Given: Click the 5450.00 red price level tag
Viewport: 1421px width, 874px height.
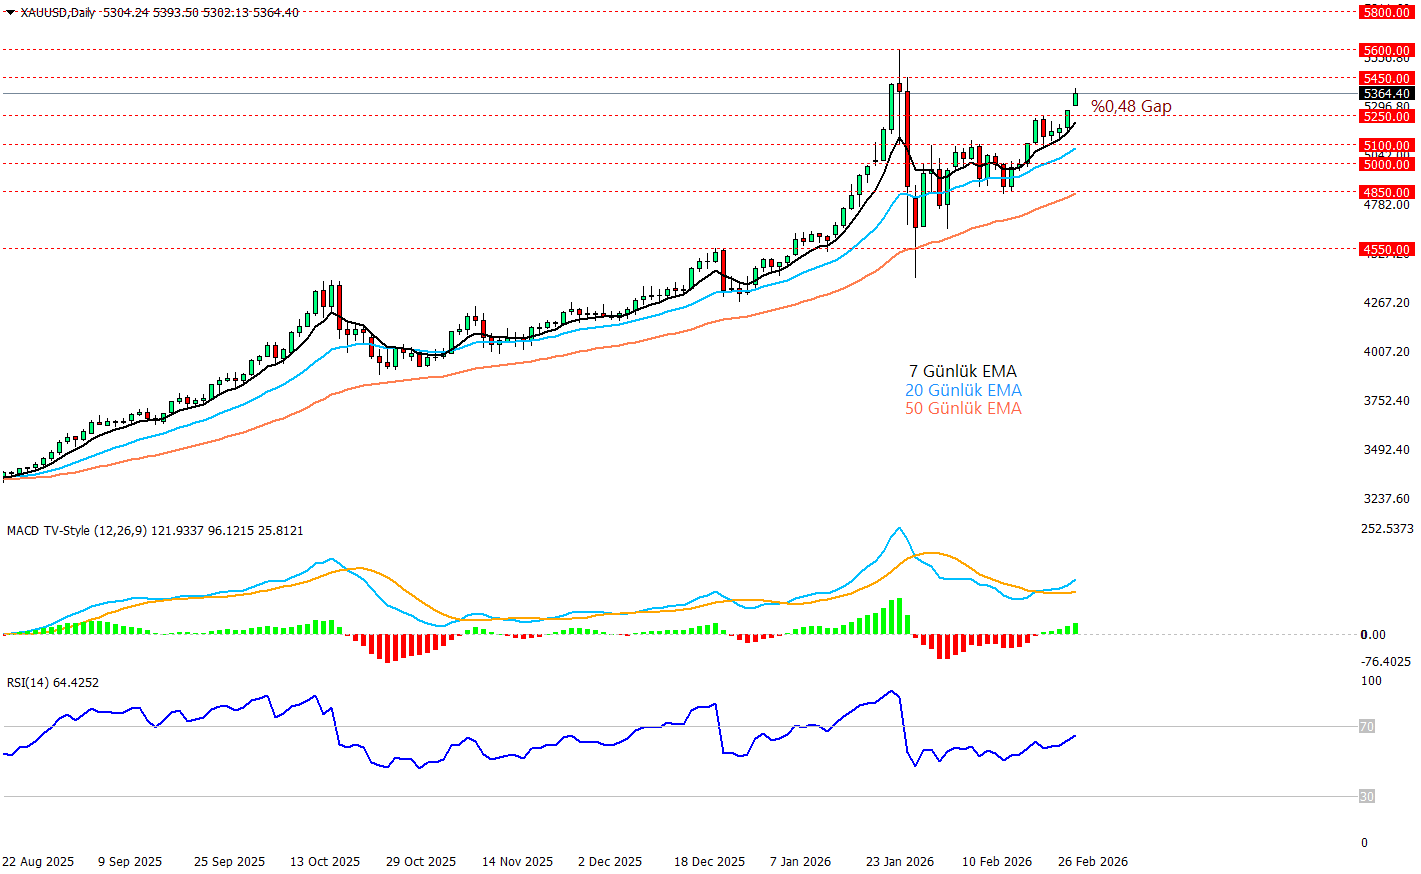Looking at the screenshot, I should tap(1386, 78).
